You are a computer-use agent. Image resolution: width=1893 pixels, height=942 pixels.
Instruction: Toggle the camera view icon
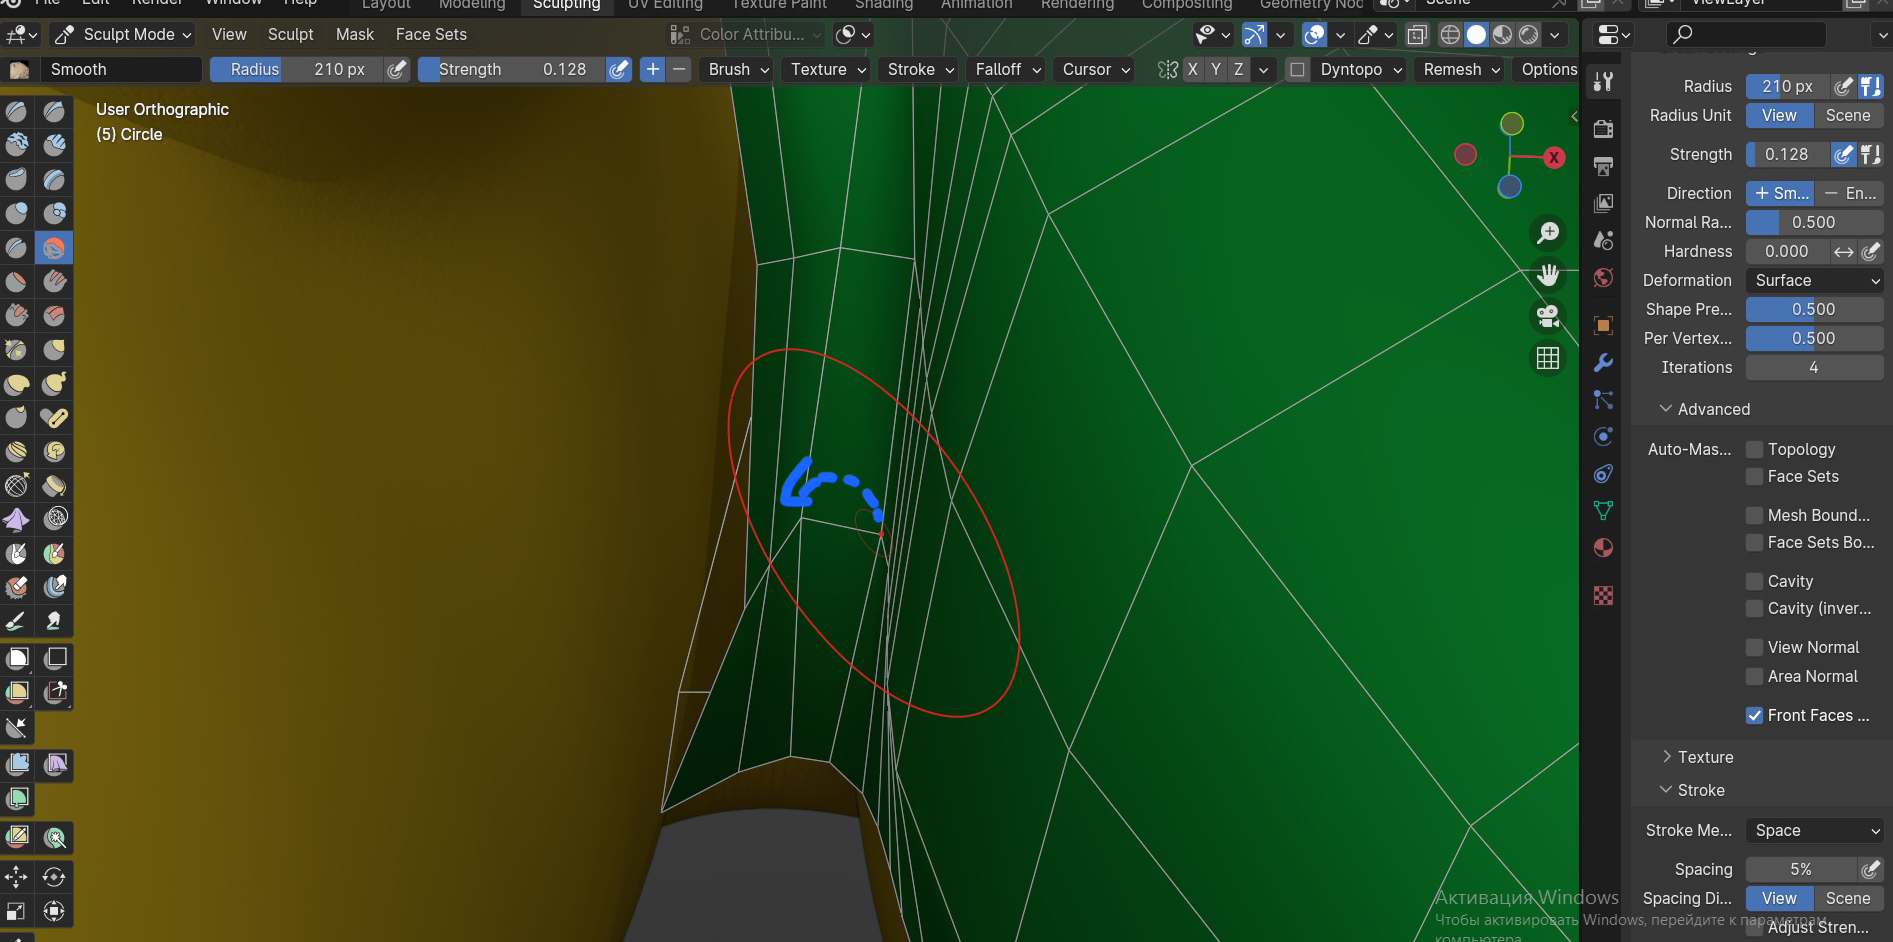click(x=1548, y=317)
